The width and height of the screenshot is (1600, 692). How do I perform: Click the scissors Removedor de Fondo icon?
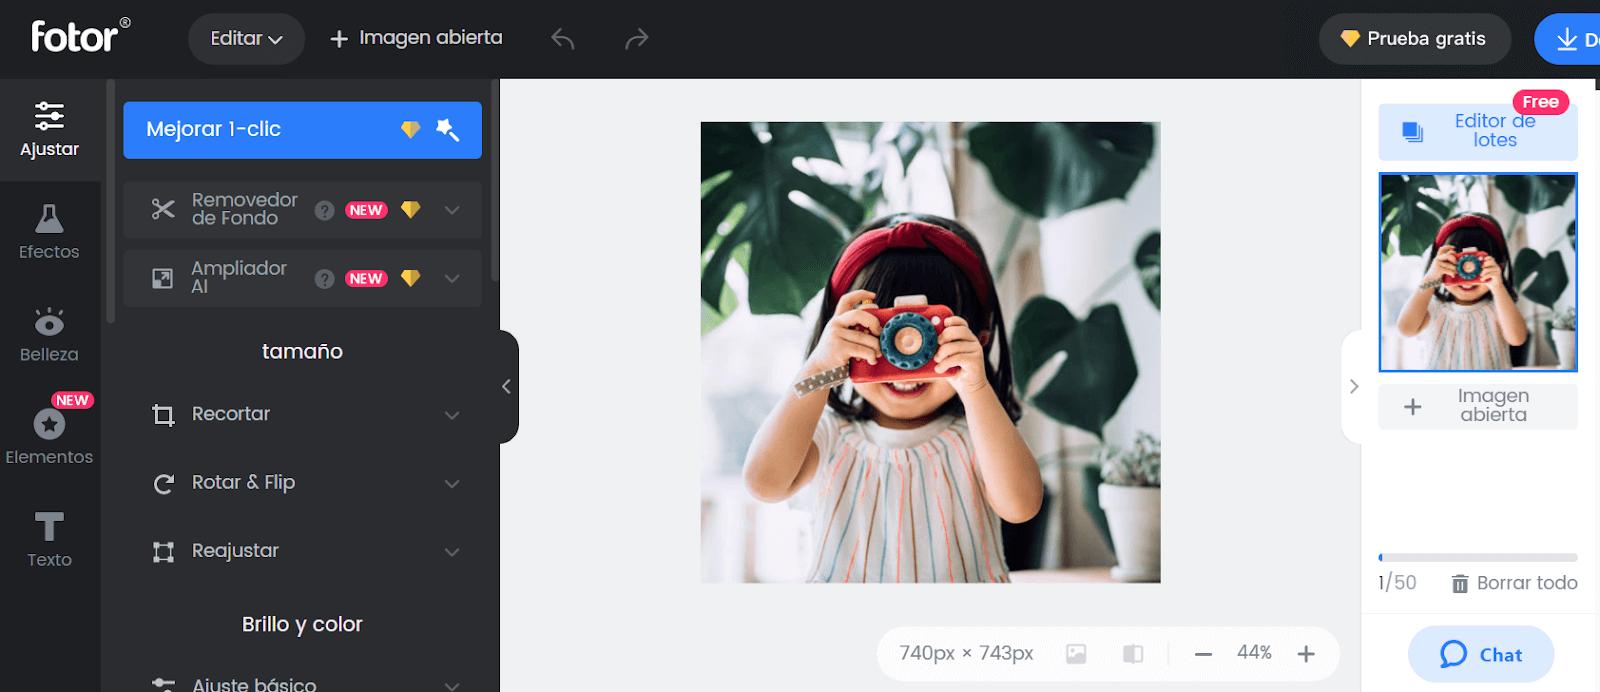[x=163, y=209]
